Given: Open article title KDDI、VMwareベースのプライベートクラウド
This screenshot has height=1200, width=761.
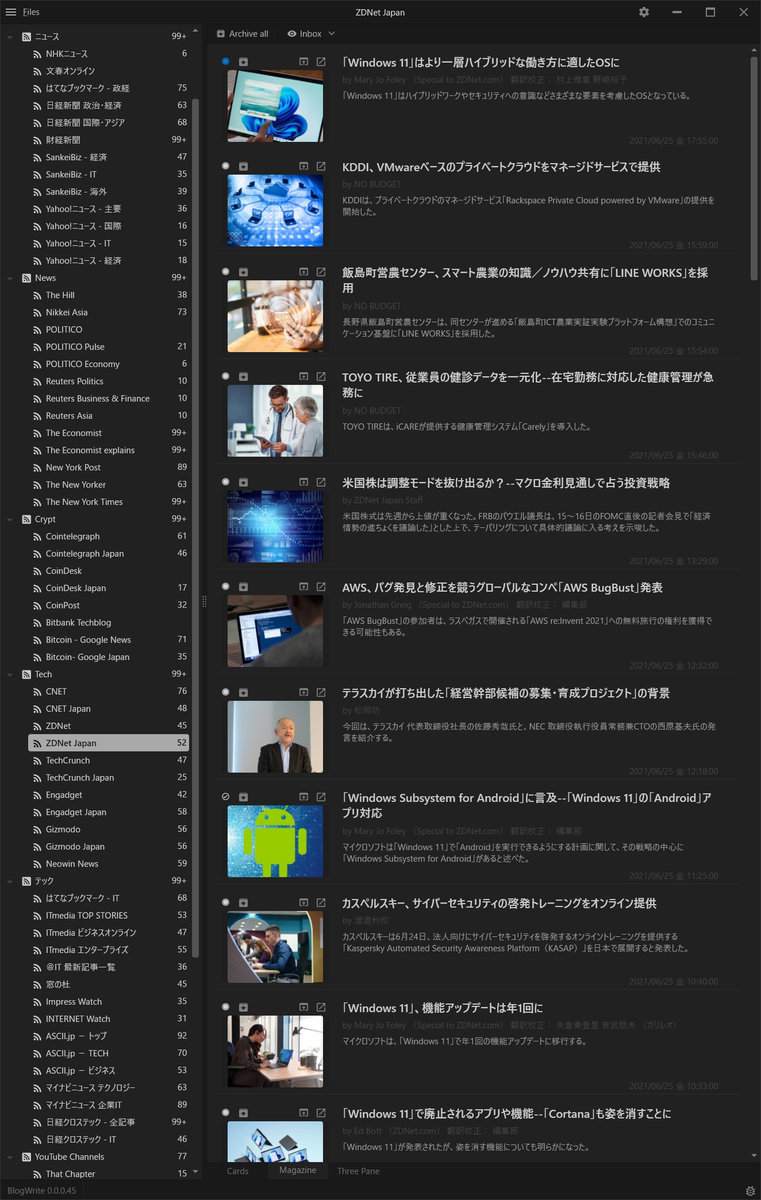Looking at the screenshot, I should click(x=501, y=167).
